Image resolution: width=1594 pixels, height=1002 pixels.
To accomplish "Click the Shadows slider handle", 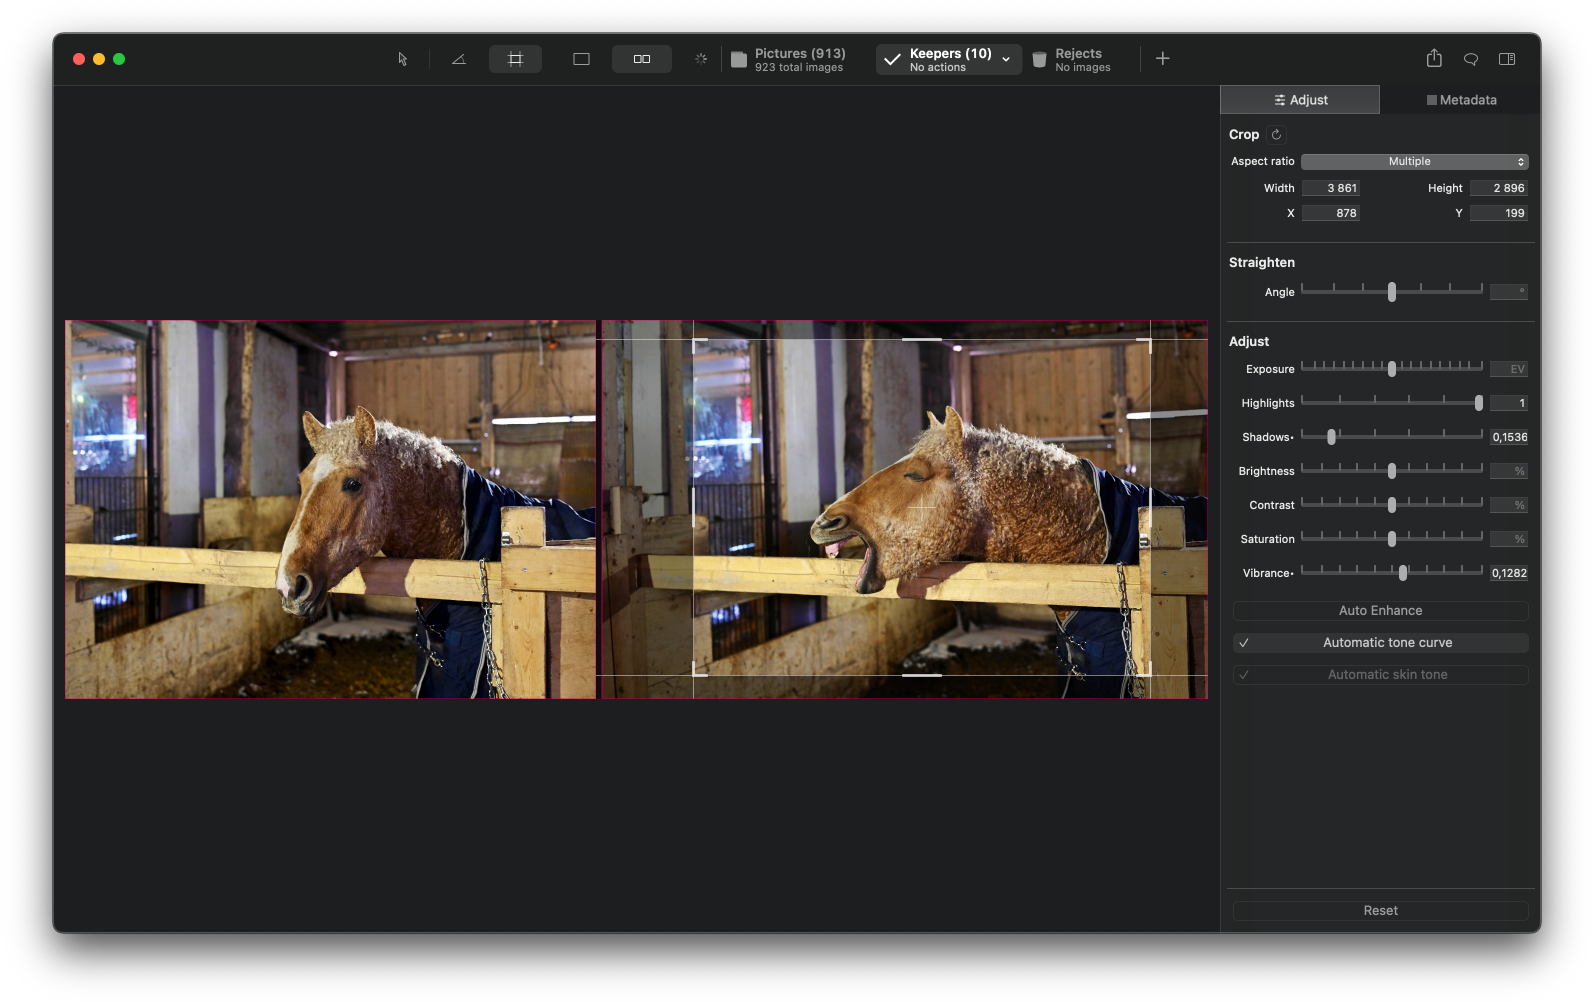I will pos(1331,437).
